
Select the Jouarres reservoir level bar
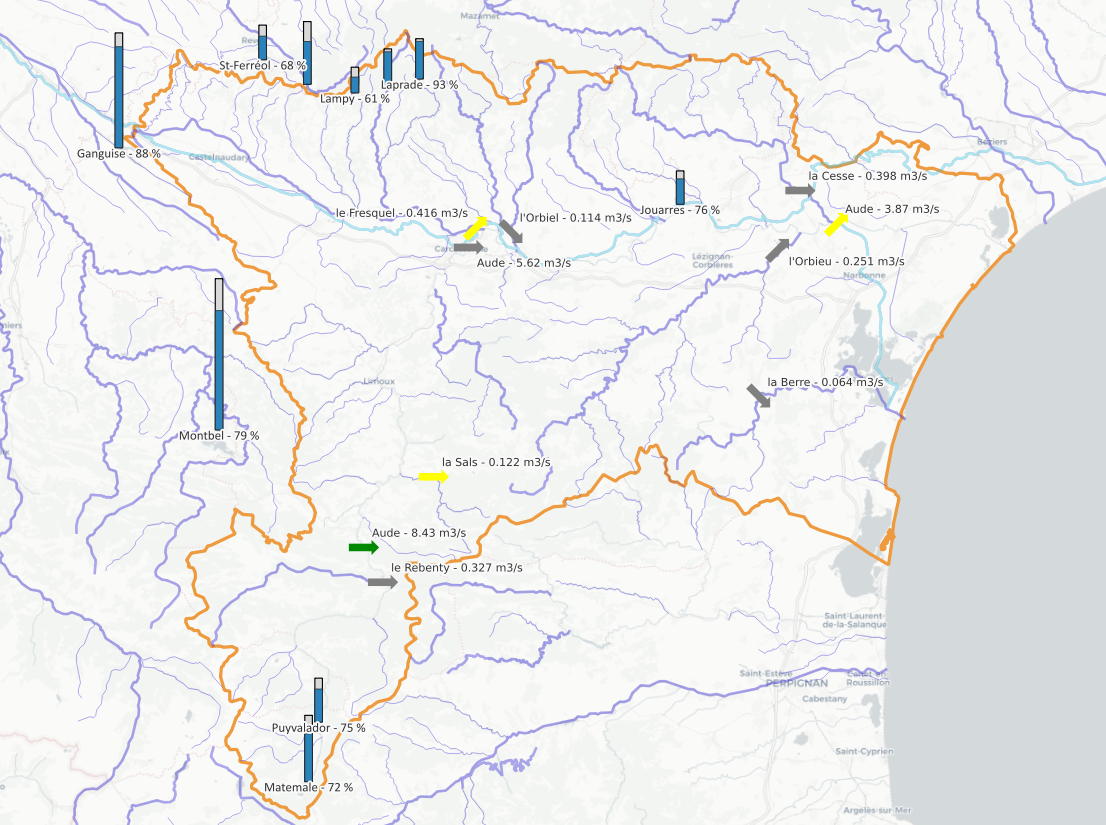680,188
